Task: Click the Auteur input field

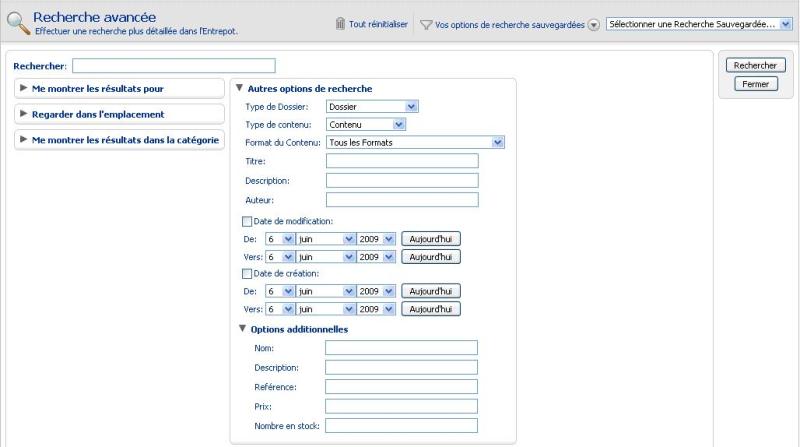Action: click(x=402, y=199)
